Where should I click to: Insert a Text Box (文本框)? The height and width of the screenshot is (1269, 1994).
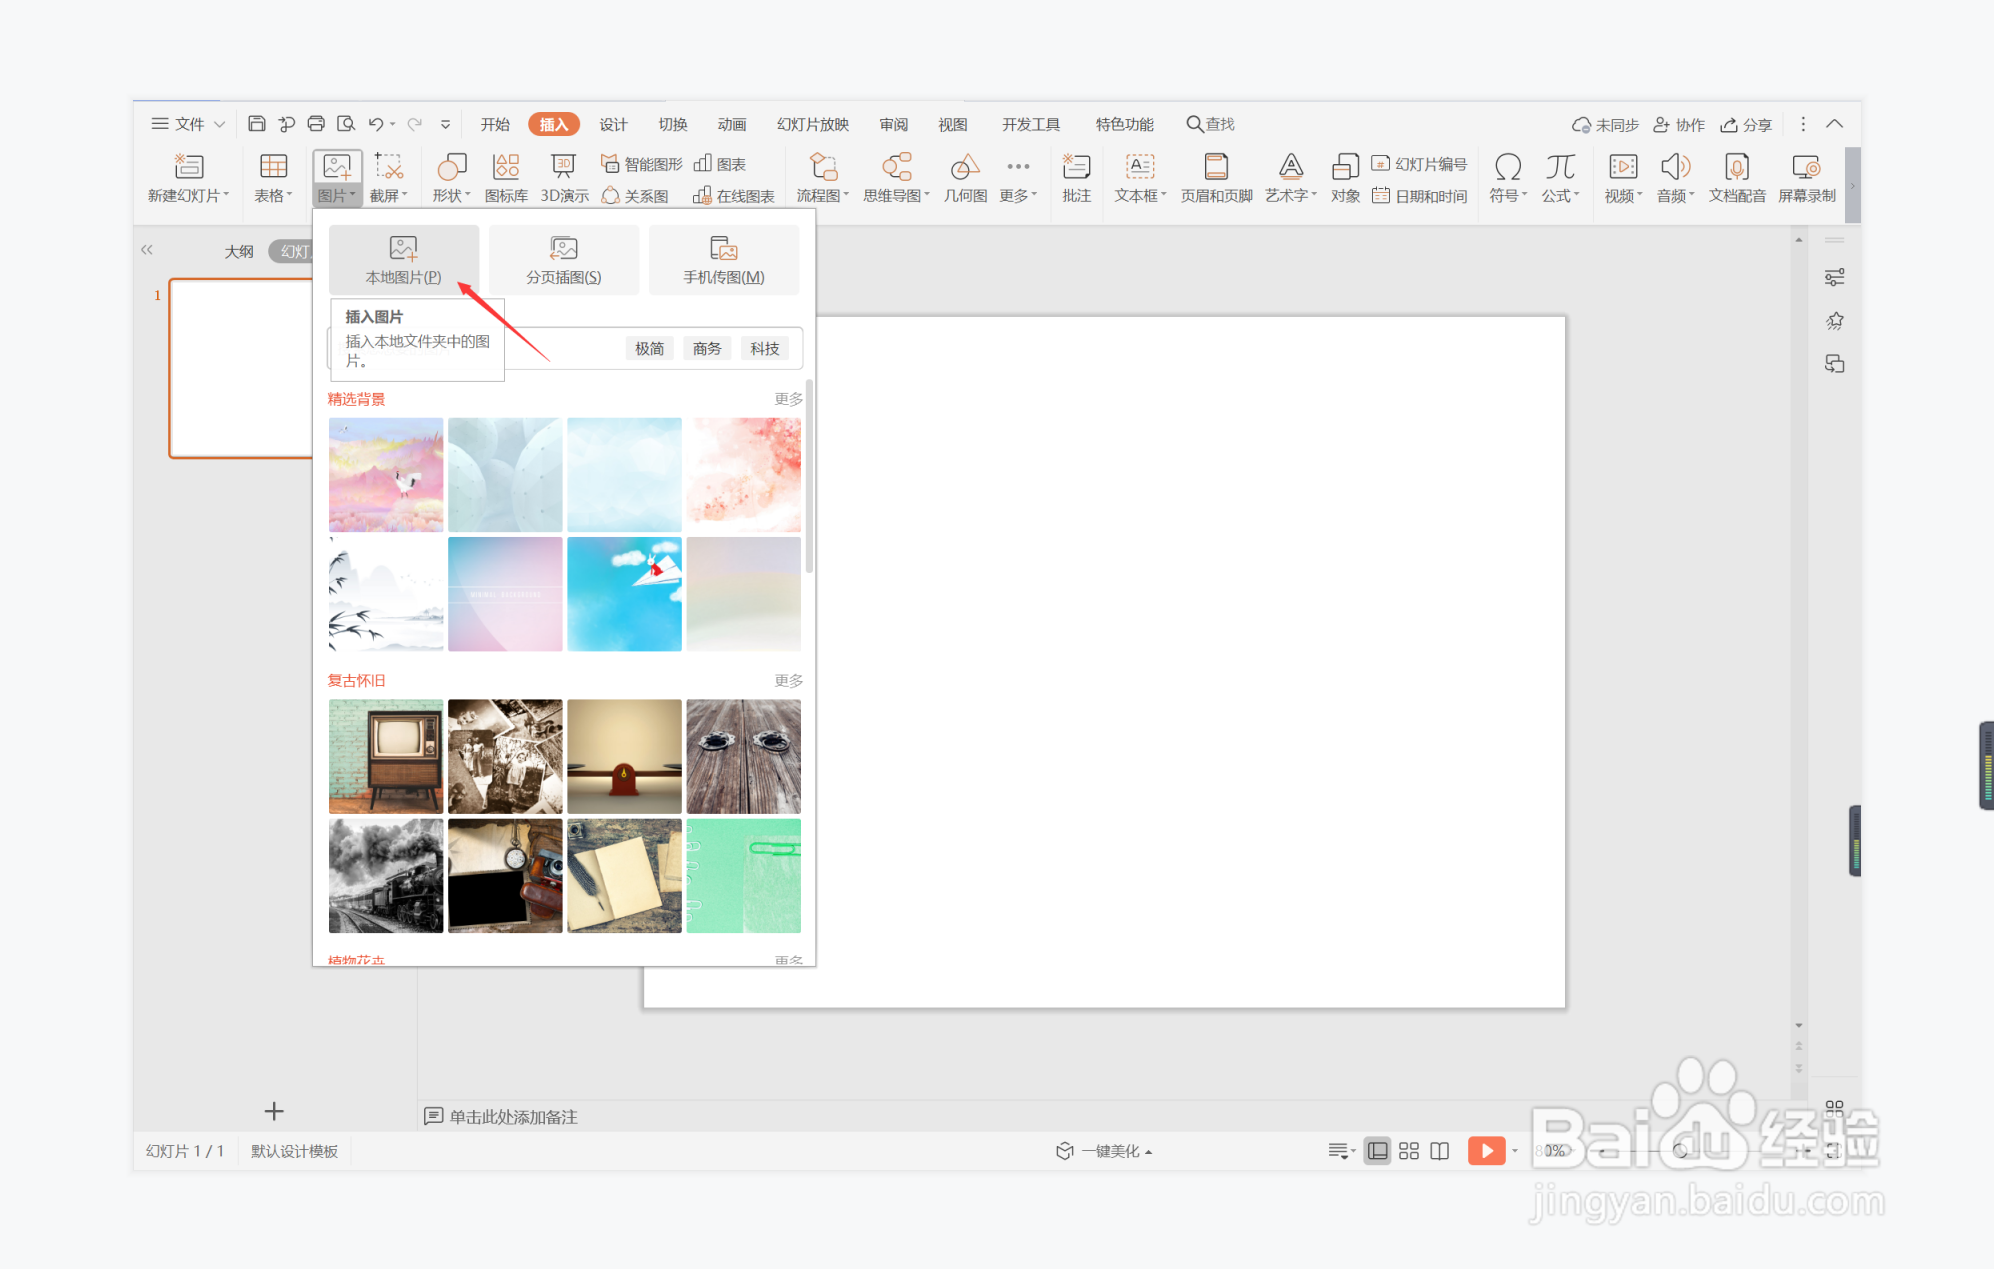1140,178
